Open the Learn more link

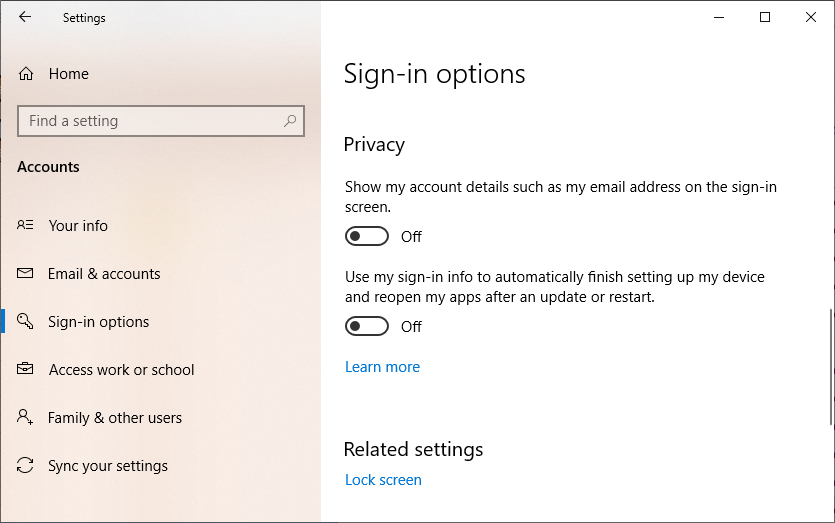coord(382,367)
